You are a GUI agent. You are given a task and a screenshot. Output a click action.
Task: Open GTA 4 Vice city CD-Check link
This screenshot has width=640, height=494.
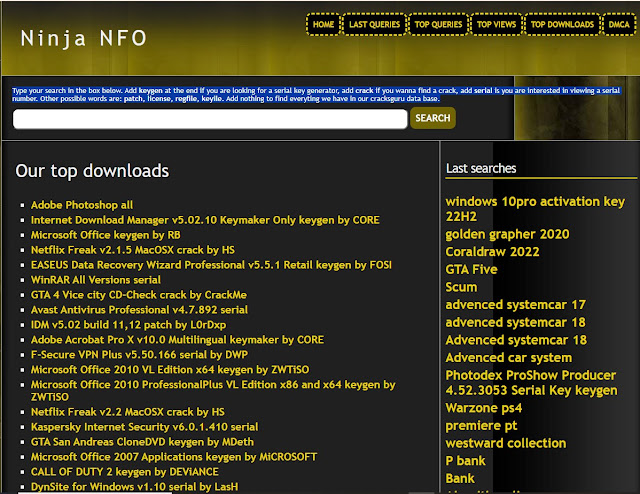(x=139, y=295)
